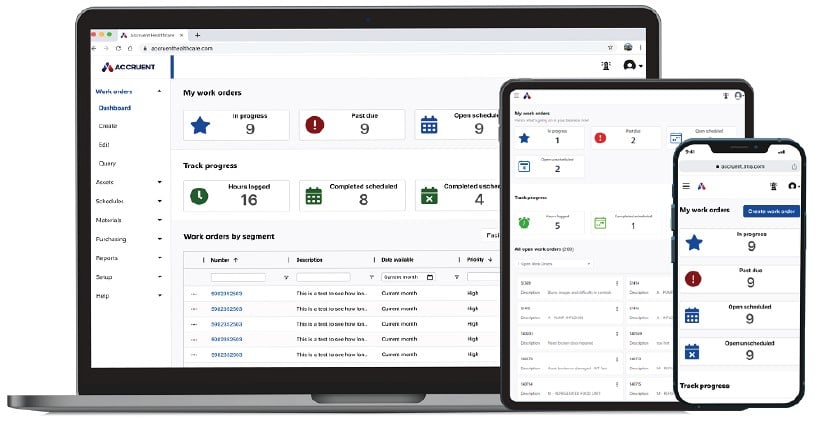The image size is (821, 429).
Task: Click the blue star In progress icon on laptop
Action: [201, 126]
